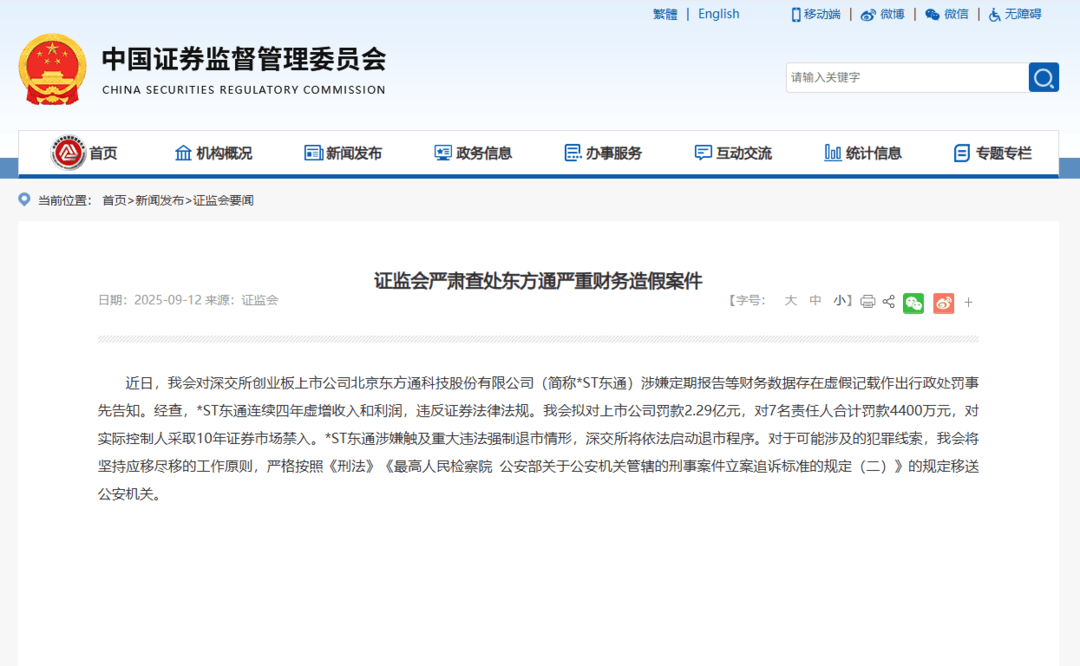This screenshot has height=666, width=1080.
Task: Click the keyword search input box
Action: [900, 77]
